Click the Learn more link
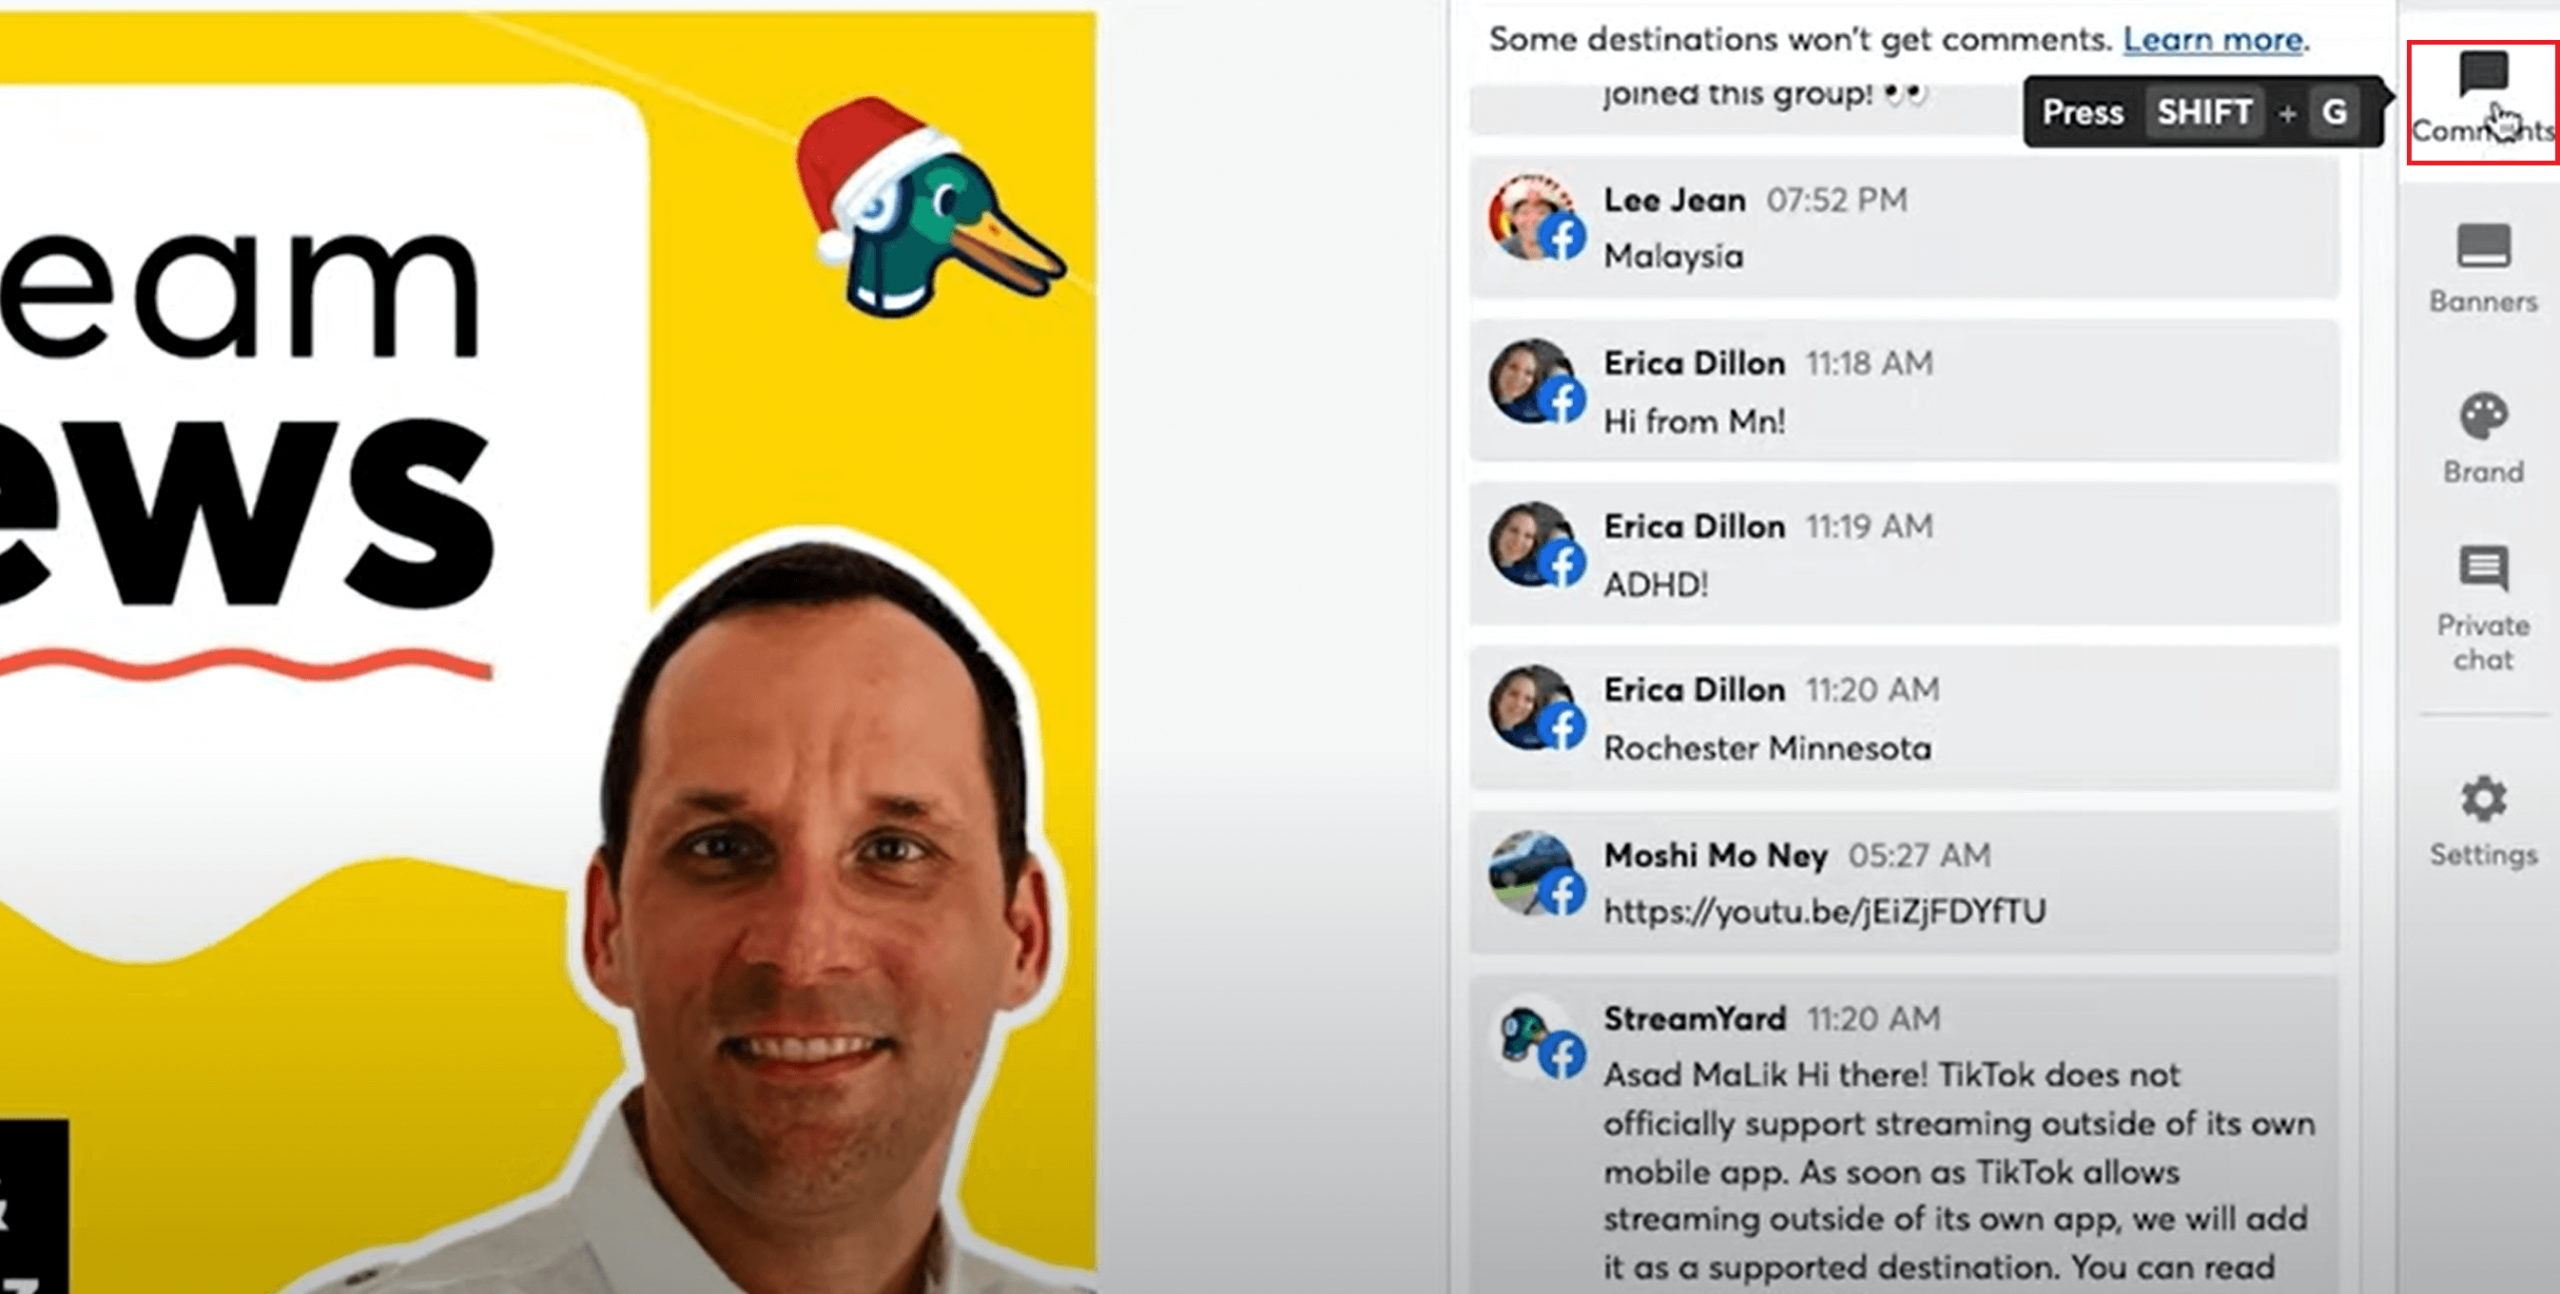Viewport: 2560px width, 1294px height. coord(2213,40)
